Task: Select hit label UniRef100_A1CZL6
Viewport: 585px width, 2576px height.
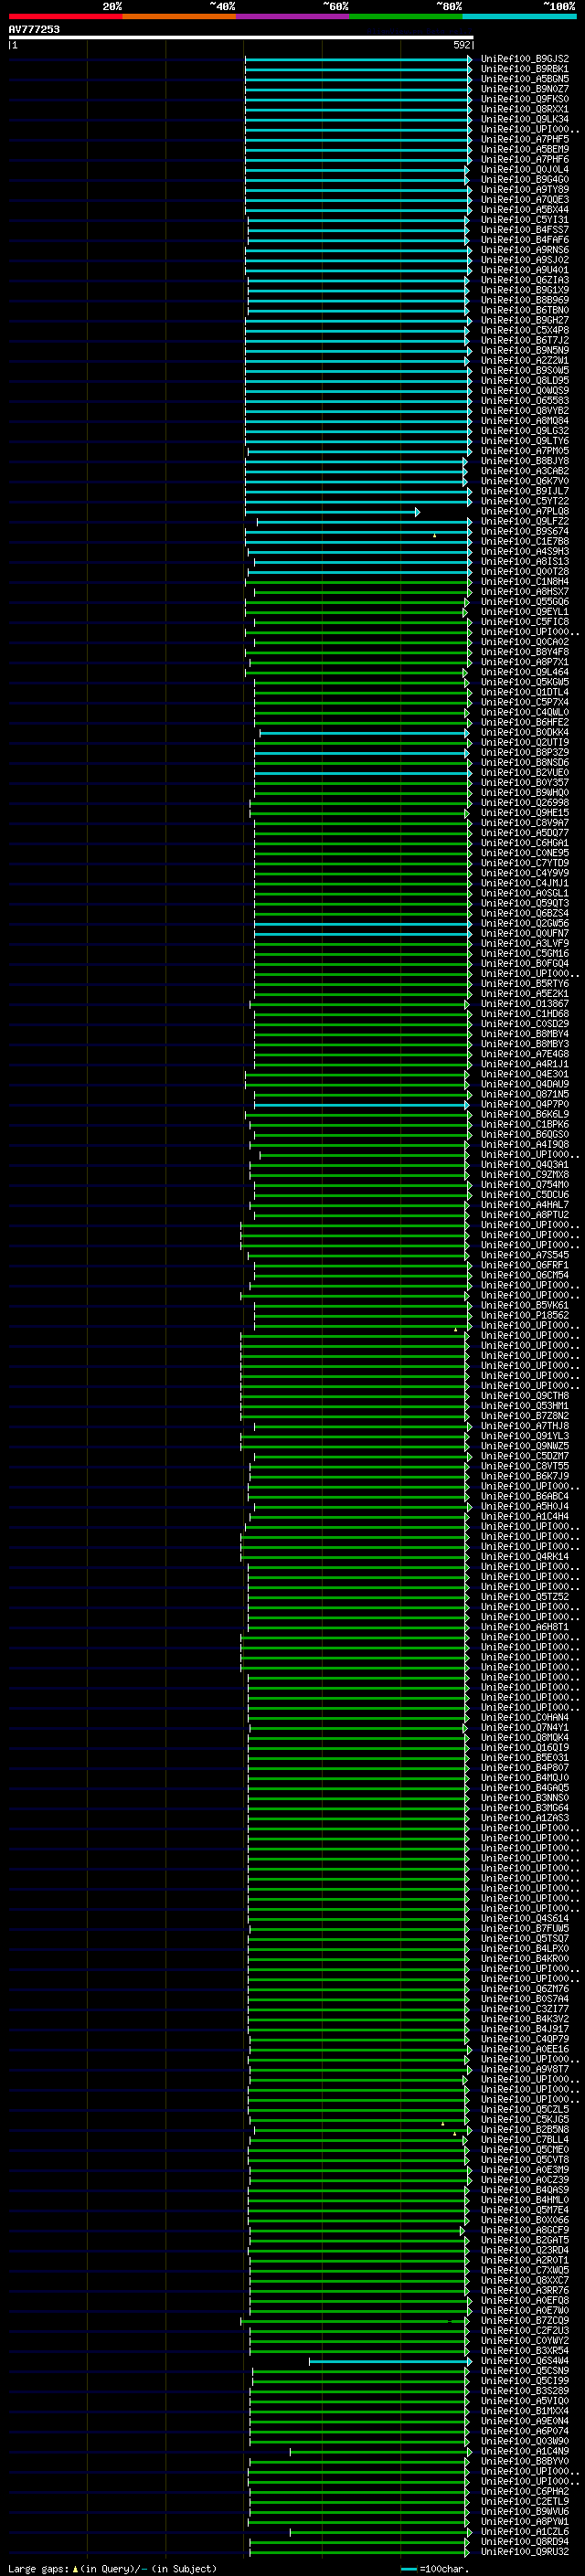Action: pos(525,2531)
